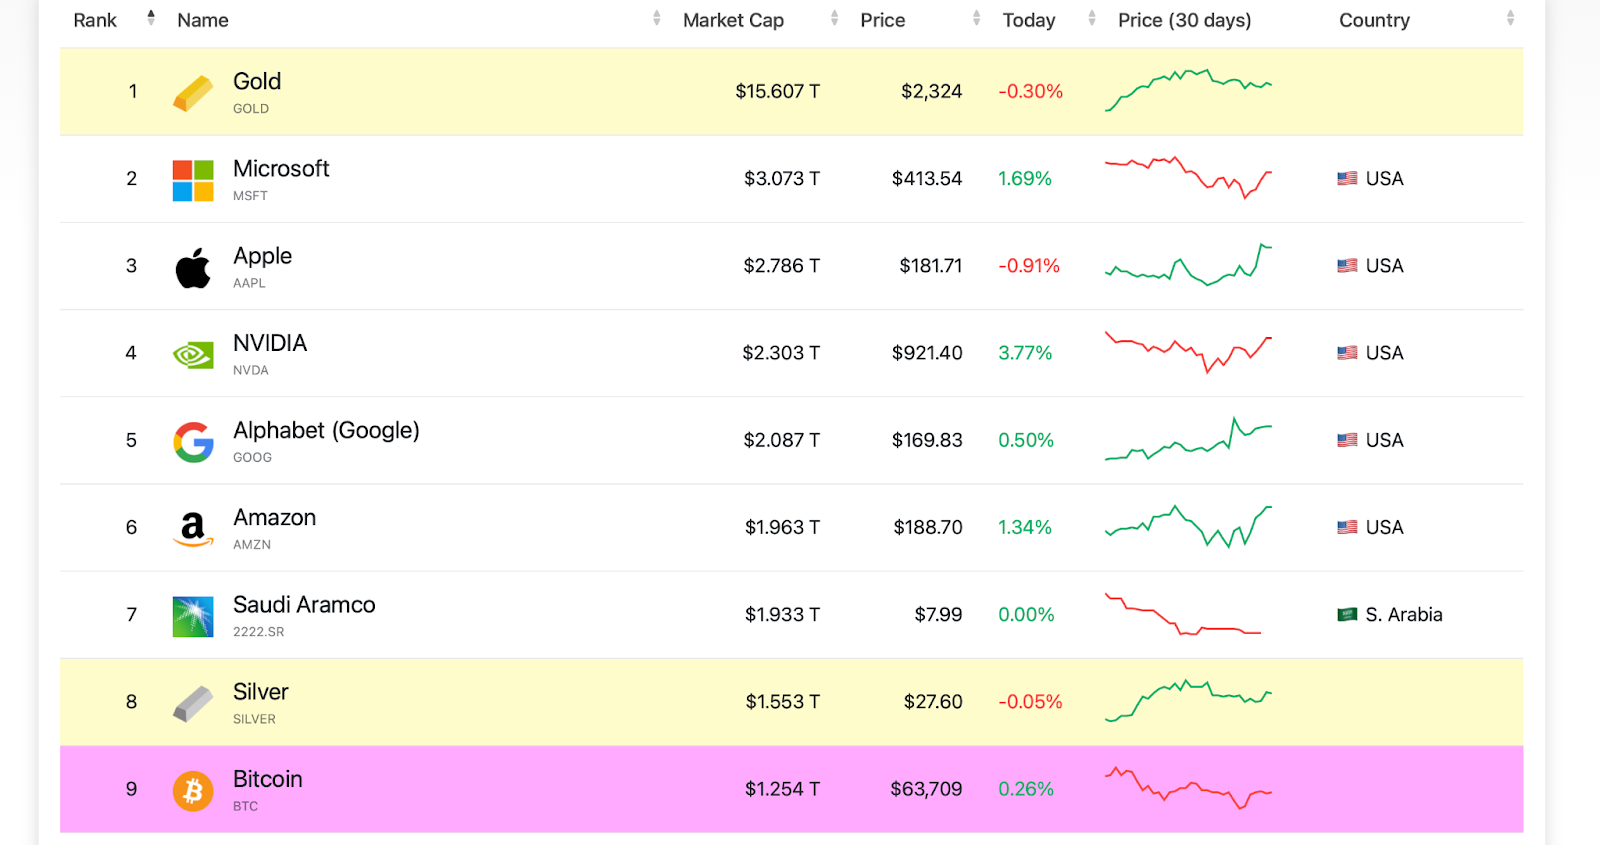The image size is (1600, 845).
Task: Click the USA flag in Alphabet row
Action: pyautogui.click(x=1347, y=439)
